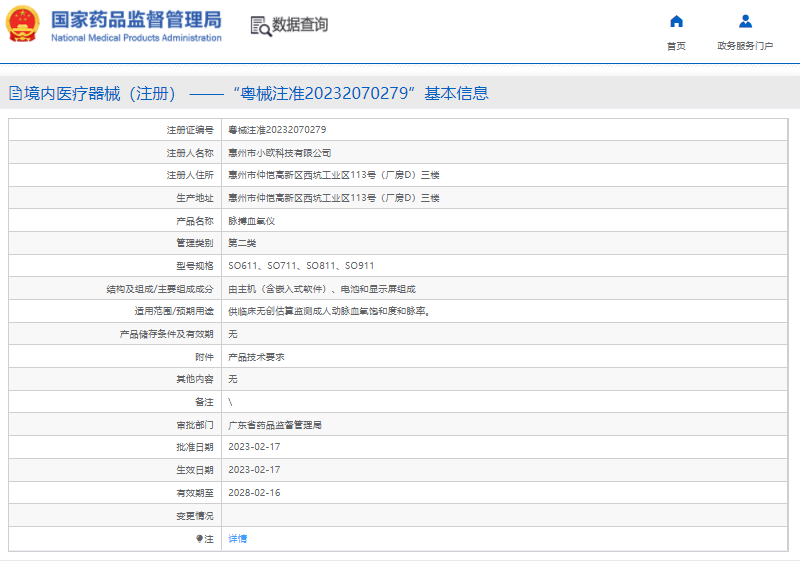Select approval department 广东省药品监督管理局
Image resolution: width=800 pixels, height=561 pixels.
coord(274,425)
